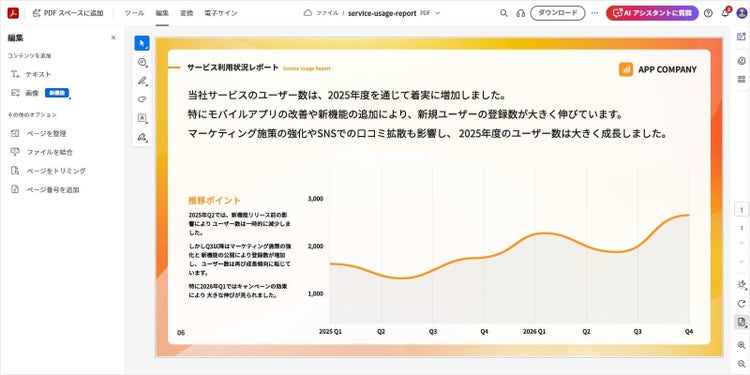
Task: Open the help question mark icon
Action: (x=708, y=13)
